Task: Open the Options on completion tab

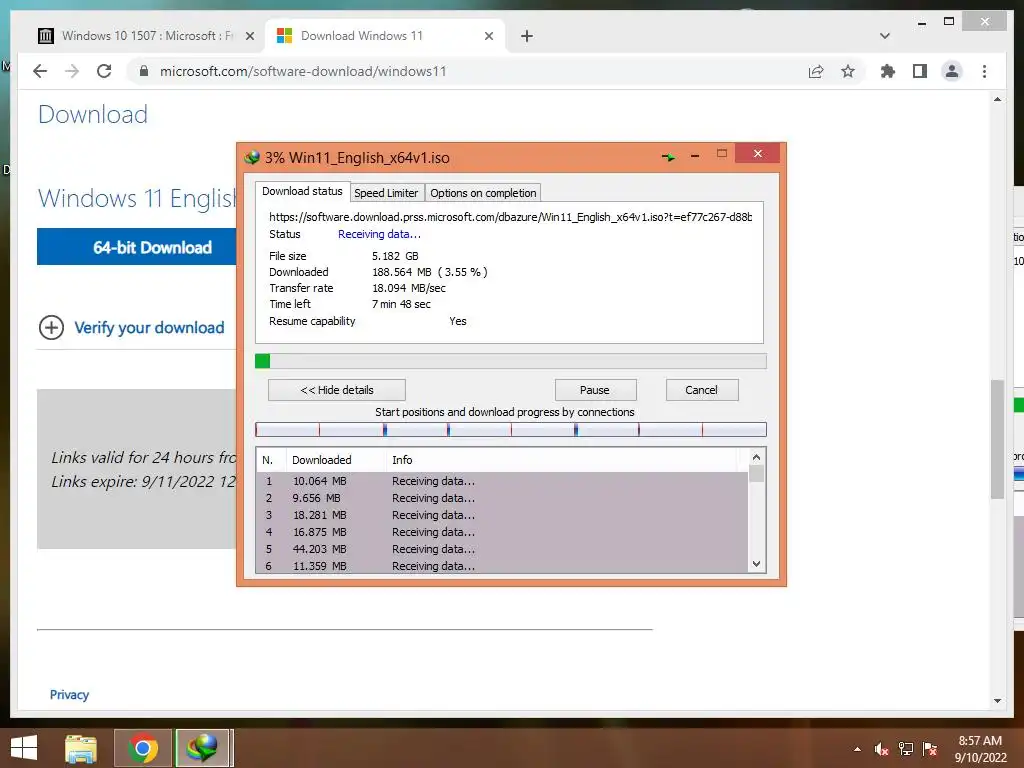Action: [x=483, y=193]
